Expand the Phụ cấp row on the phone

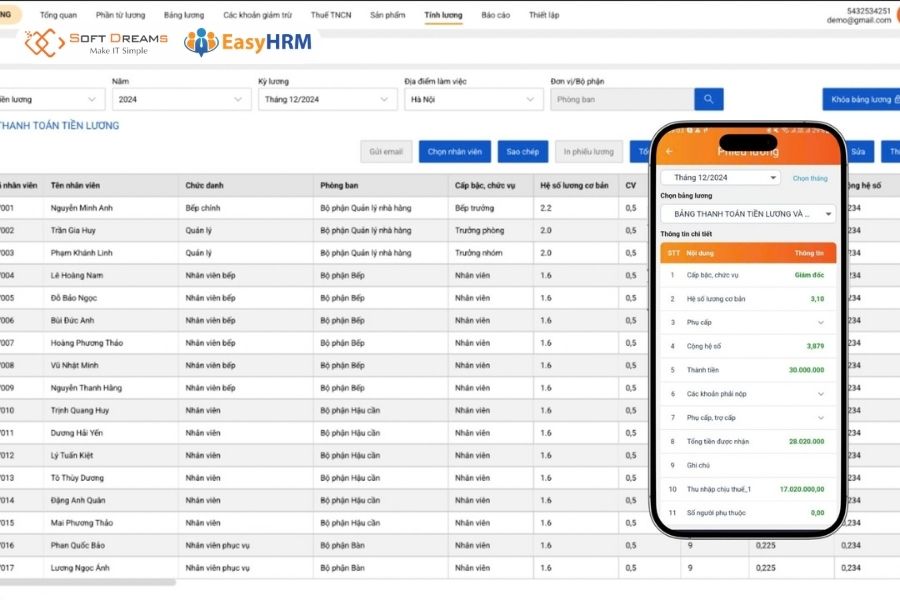click(748, 322)
